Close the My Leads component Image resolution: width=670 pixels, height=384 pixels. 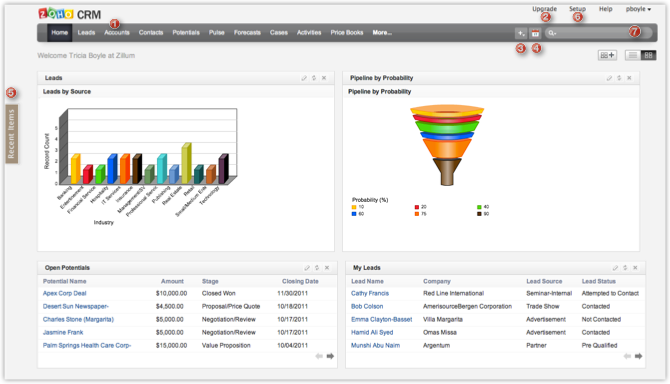click(635, 268)
